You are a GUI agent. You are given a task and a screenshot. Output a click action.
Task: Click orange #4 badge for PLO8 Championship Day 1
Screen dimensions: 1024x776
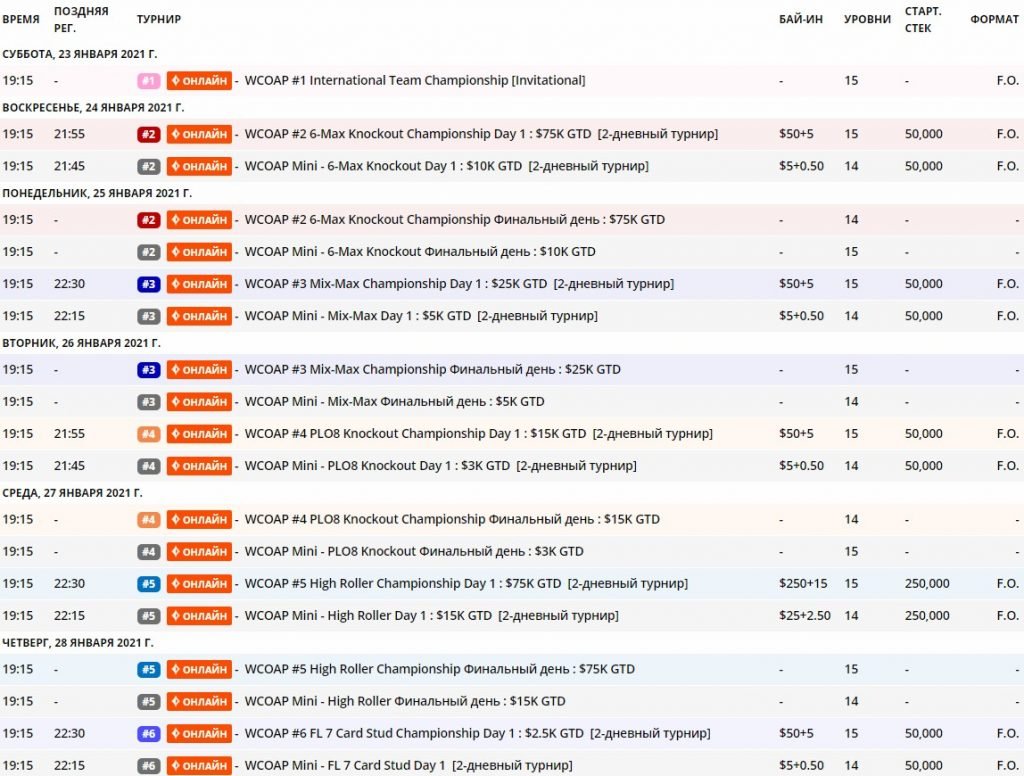[x=148, y=434]
